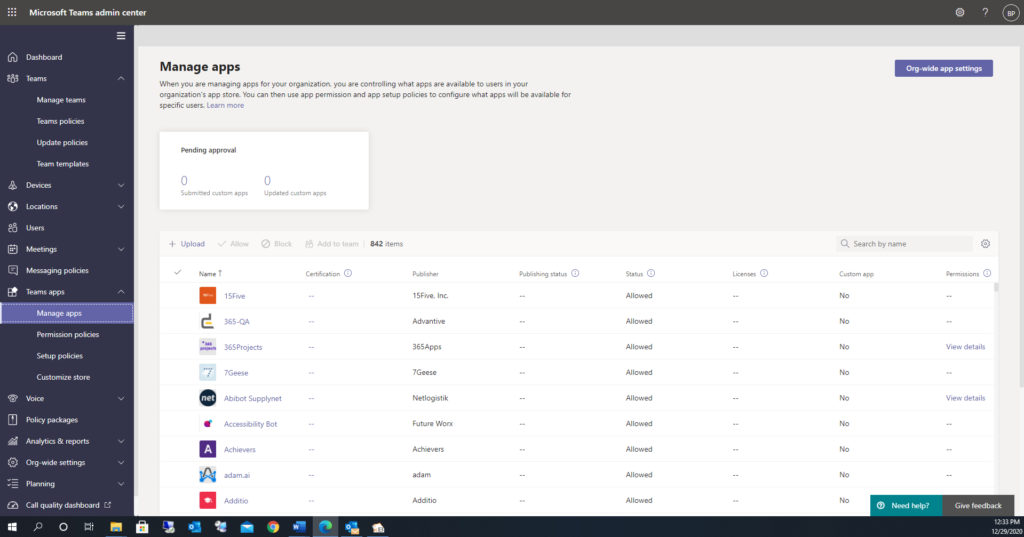Viewport: 1024px width, 537px height.
Task: Expand the Analytics & reports chevron
Action: [121, 441]
